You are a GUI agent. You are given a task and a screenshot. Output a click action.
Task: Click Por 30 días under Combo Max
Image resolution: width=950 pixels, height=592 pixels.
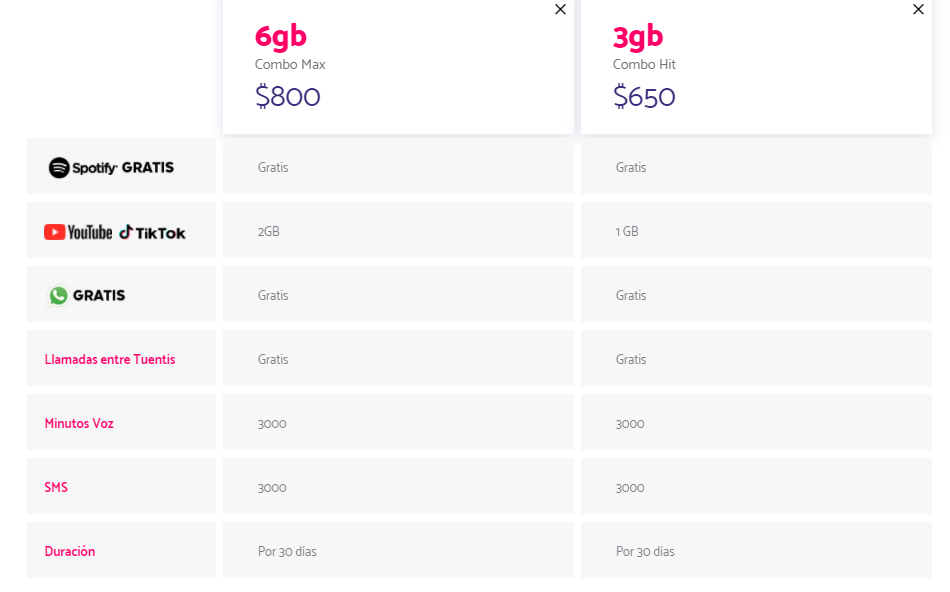point(287,551)
